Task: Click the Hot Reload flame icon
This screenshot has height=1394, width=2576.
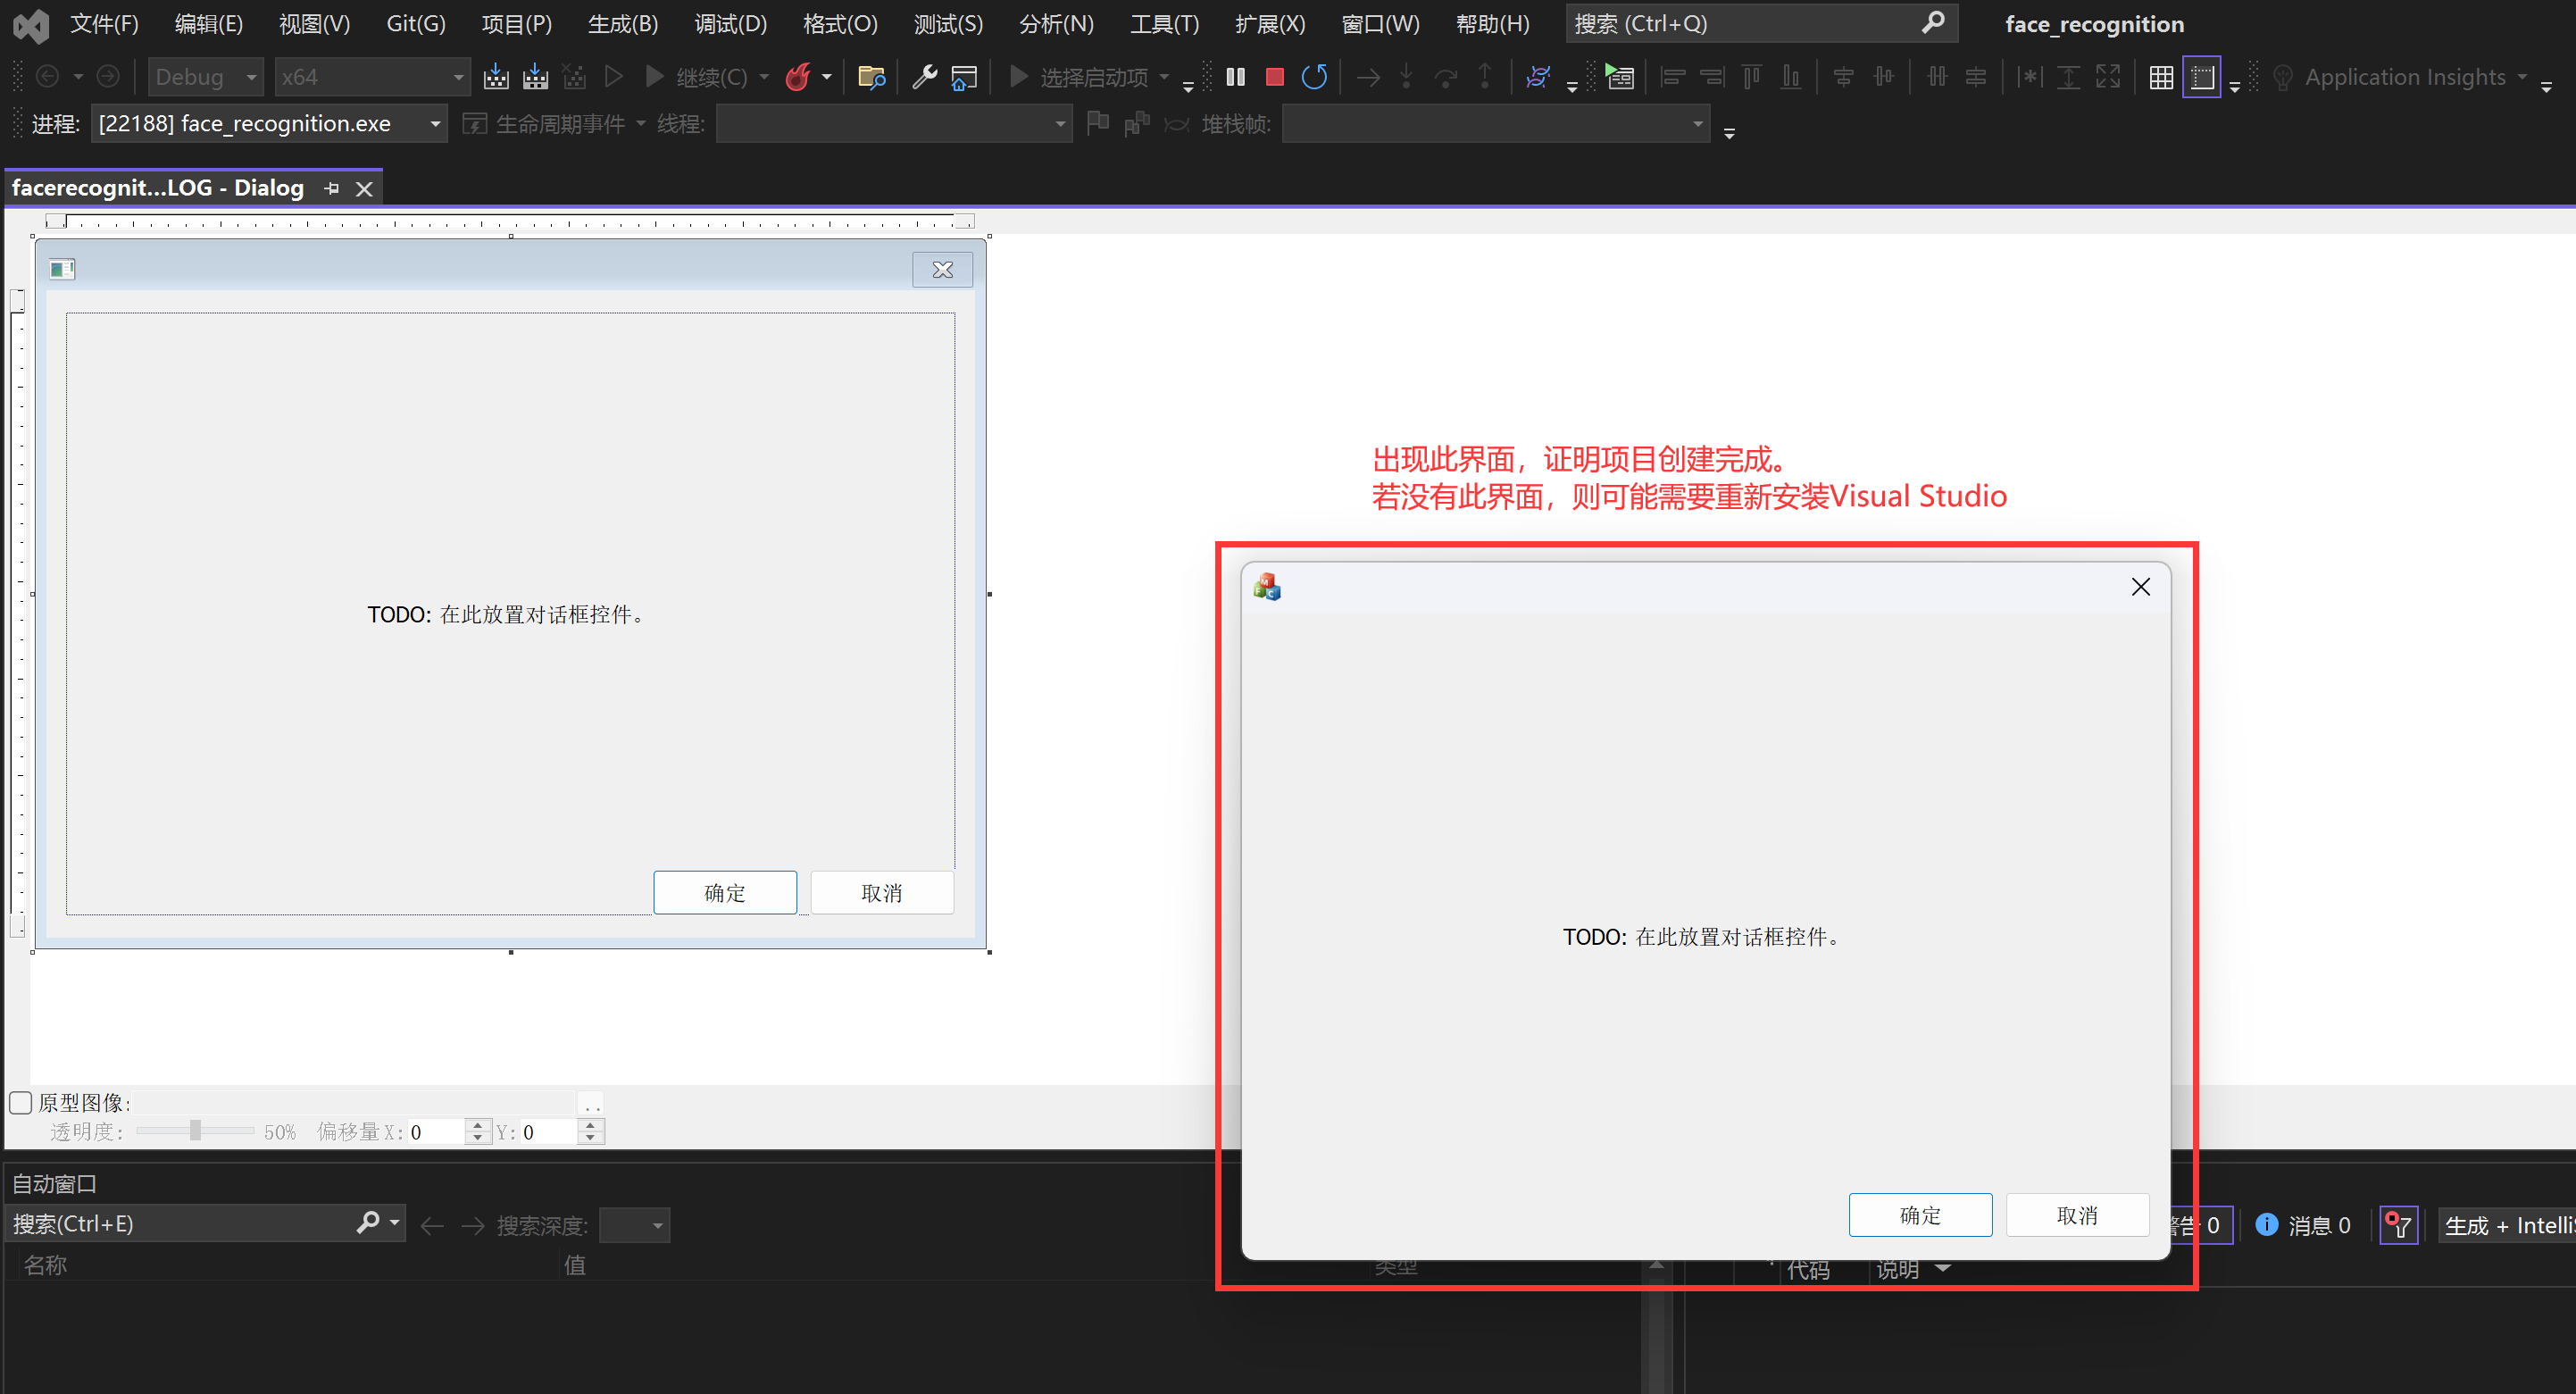Action: 797,77
